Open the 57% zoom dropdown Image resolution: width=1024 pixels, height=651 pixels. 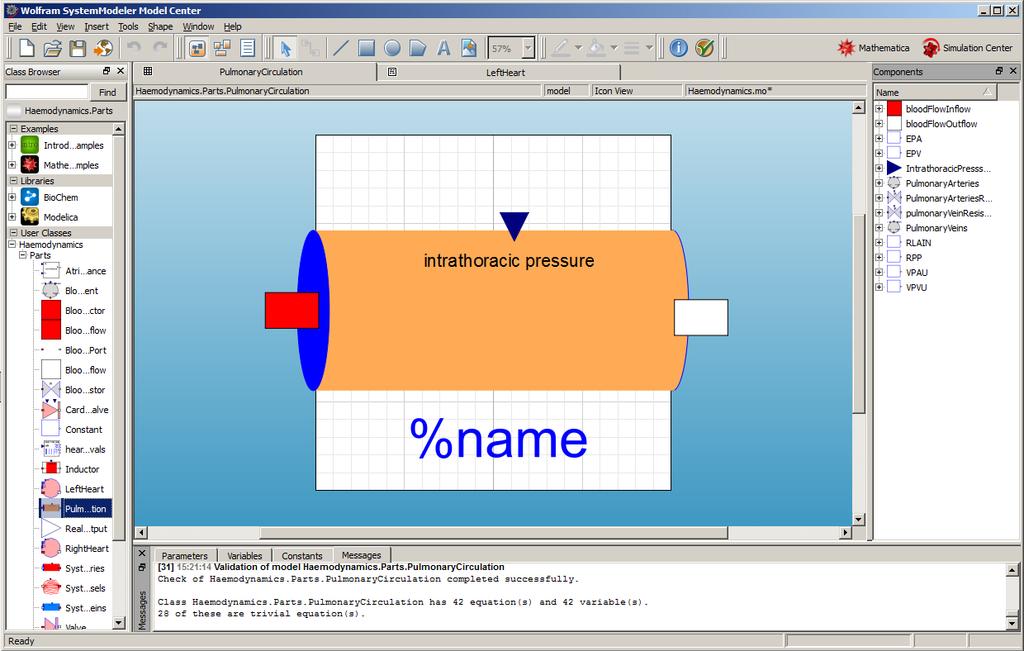coord(528,48)
